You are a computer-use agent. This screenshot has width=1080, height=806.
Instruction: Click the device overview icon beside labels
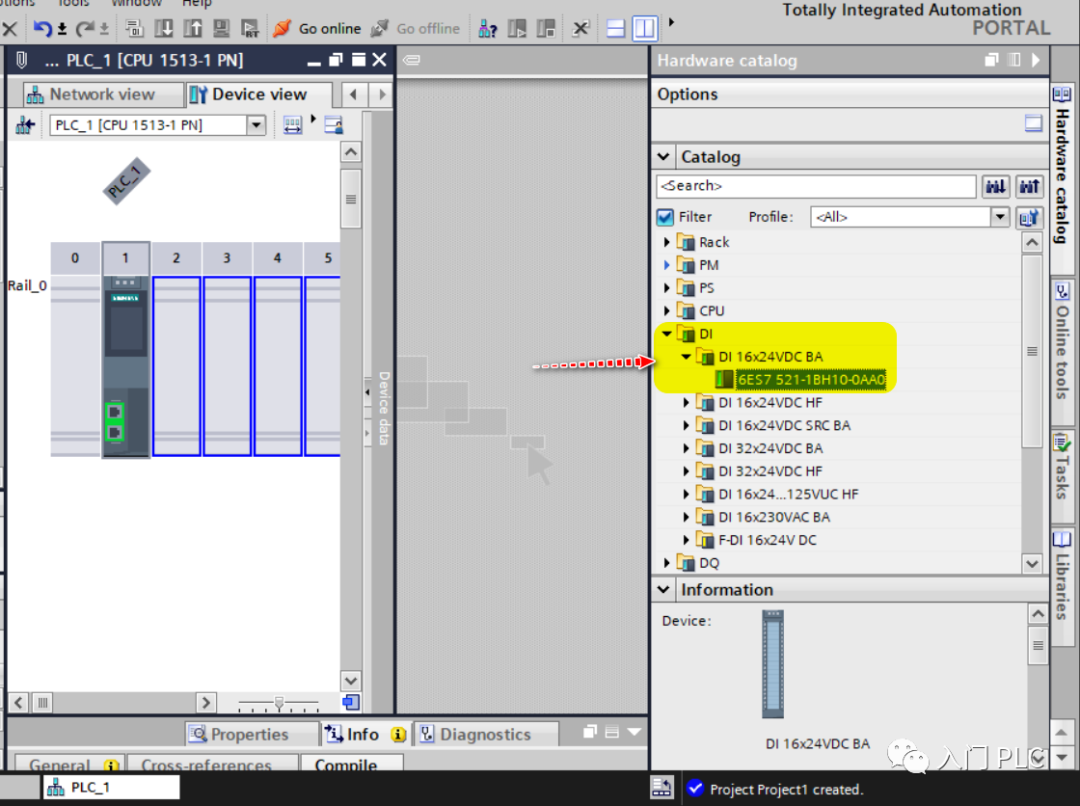334,125
